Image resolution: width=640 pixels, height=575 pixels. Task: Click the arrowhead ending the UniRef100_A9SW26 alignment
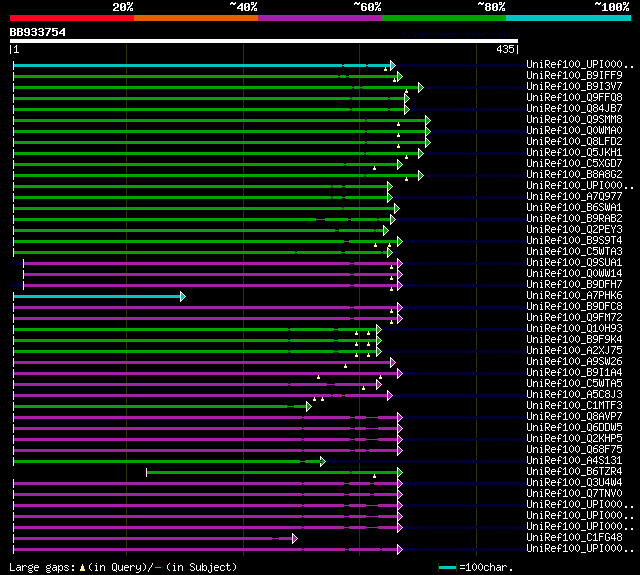393,362
